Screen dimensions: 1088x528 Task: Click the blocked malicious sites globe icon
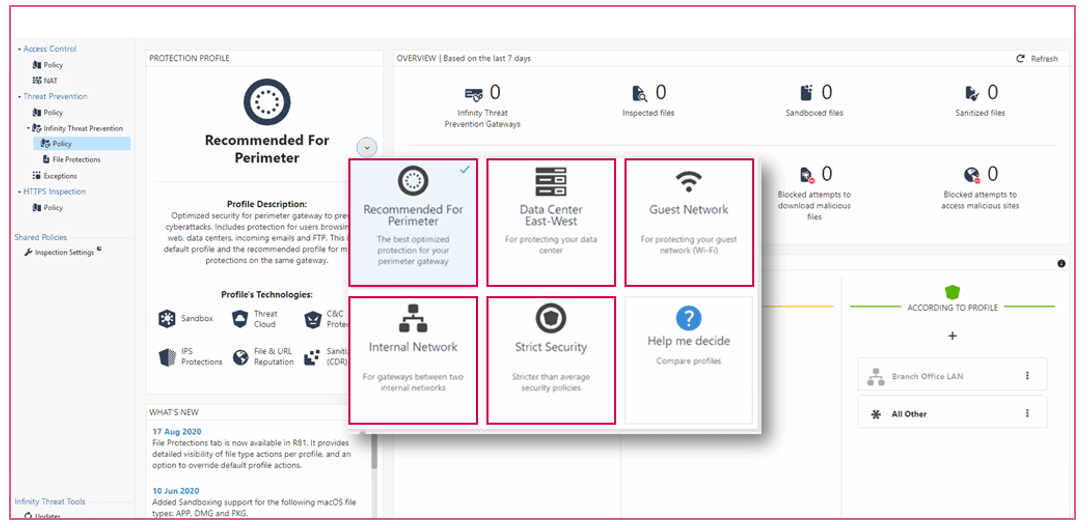coord(972,174)
